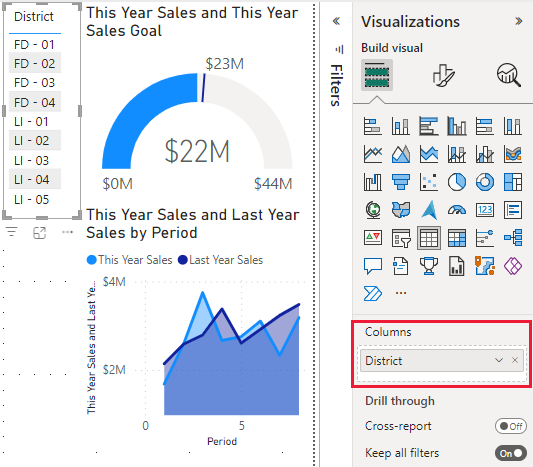Image resolution: width=533 pixels, height=467 pixels.
Task: Select the KPI visual
Action: [373, 238]
